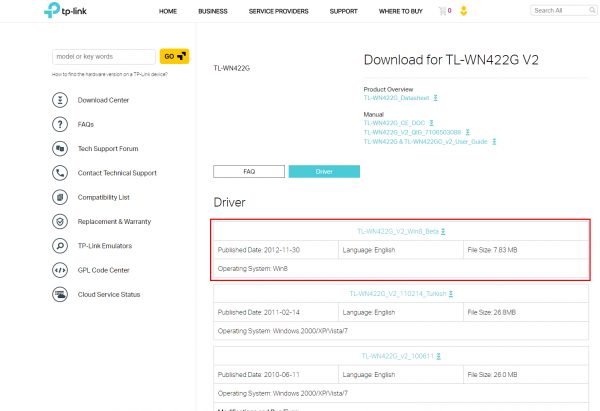Click the Cloud Service Status icon
This screenshot has height=411, width=600.
pos(59,294)
